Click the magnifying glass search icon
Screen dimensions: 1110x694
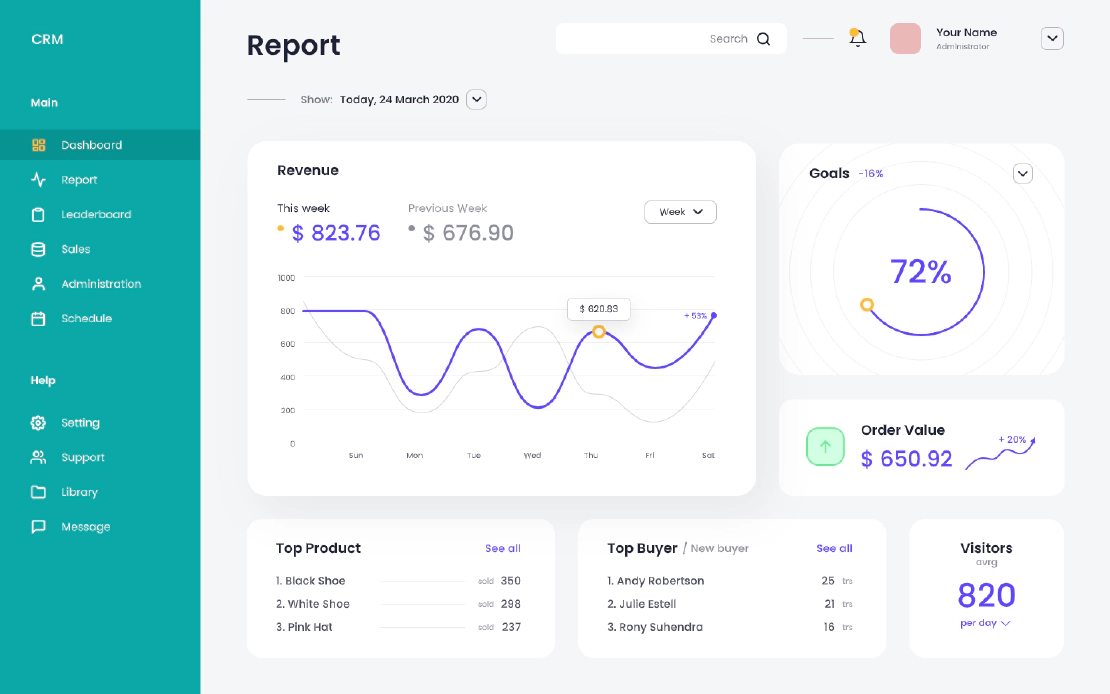coord(764,39)
